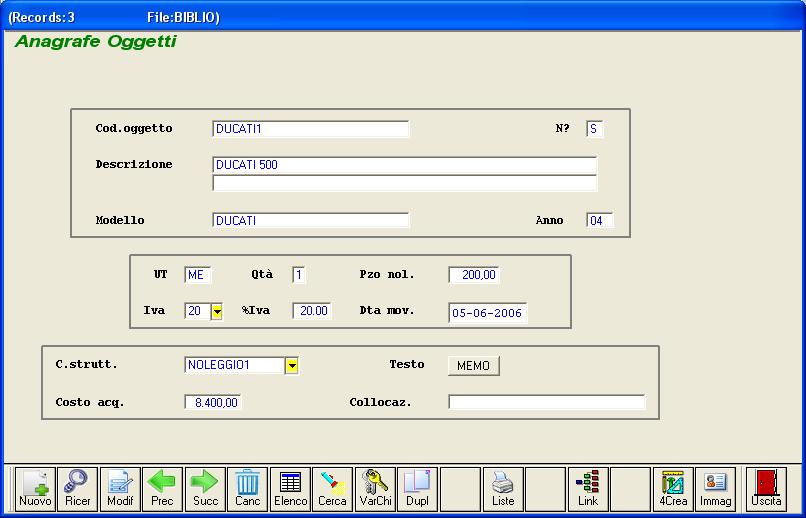Image resolution: width=806 pixels, height=518 pixels.
Task: Click the Qtà field showing 1
Action: (299, 275)
